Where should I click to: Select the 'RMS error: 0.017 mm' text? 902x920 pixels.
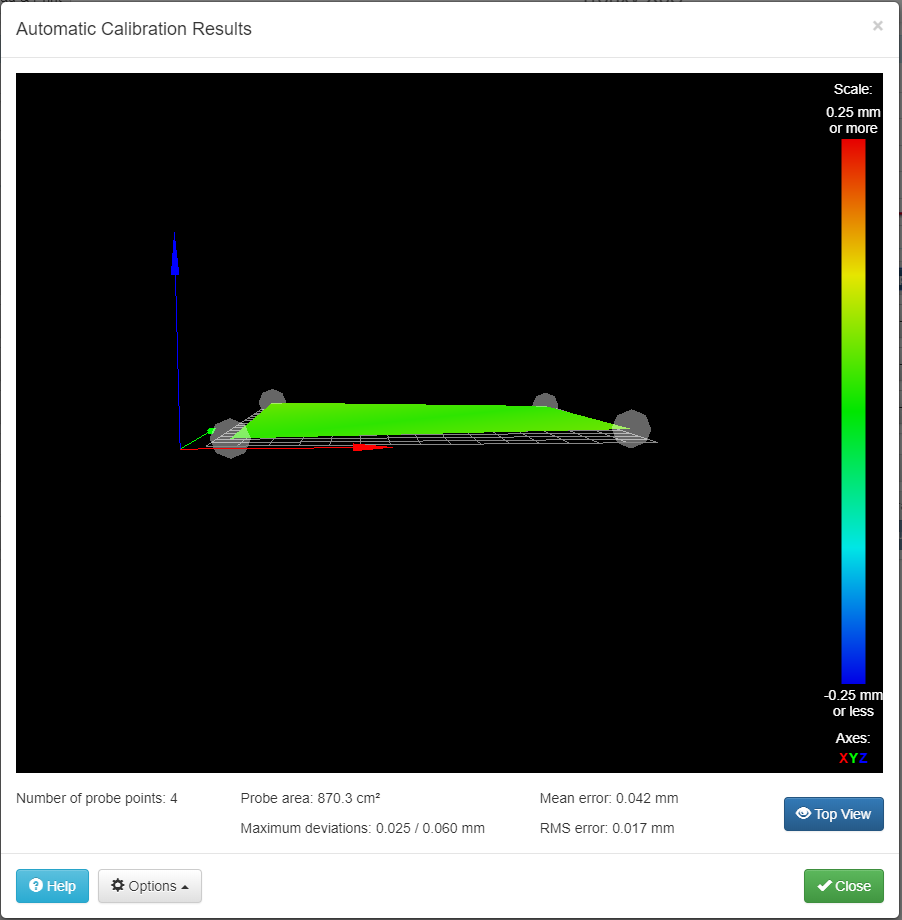pos(607,828)
